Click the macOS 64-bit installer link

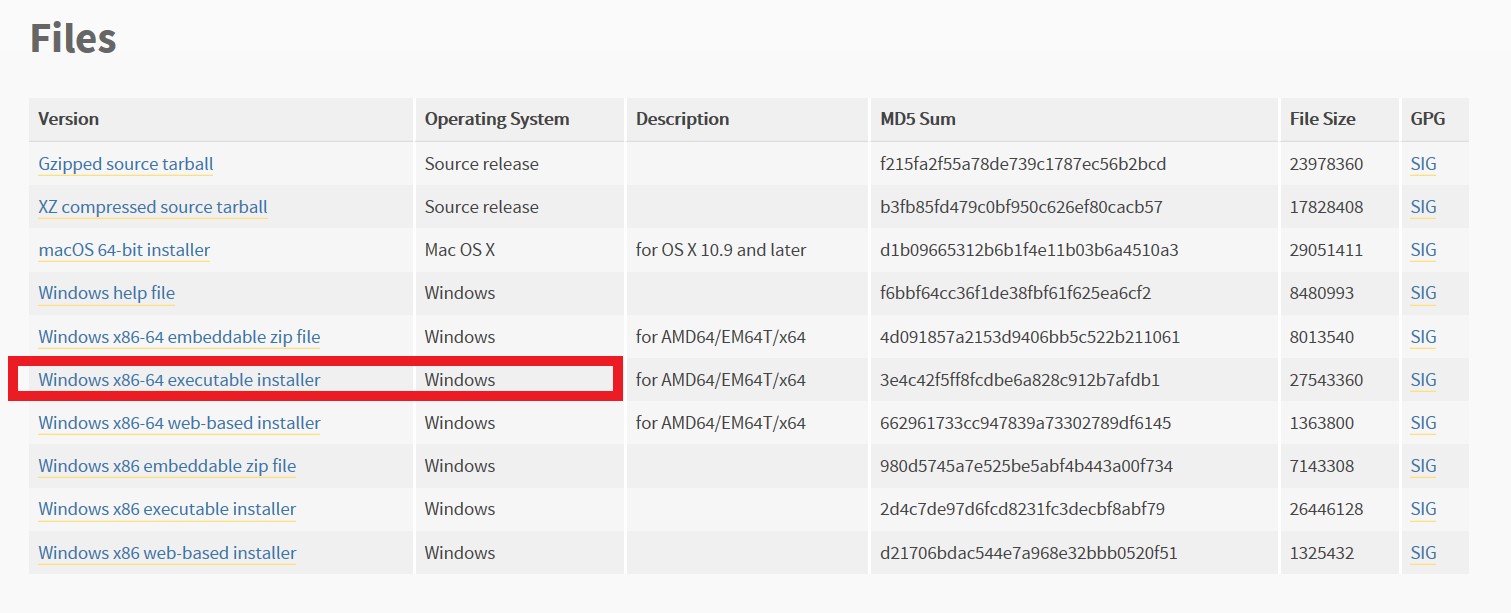[123, 250]
